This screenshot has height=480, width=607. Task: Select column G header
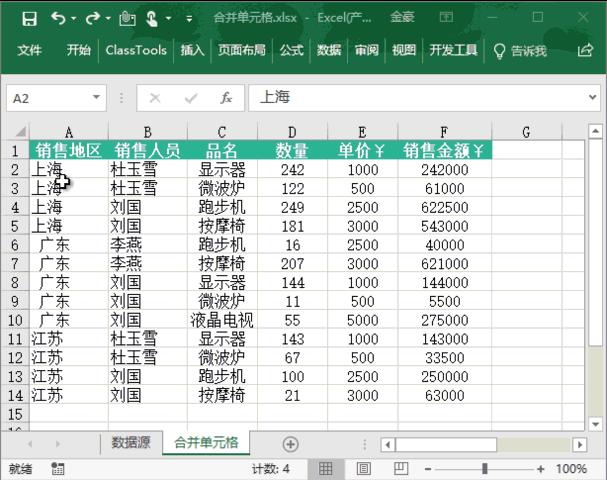click(x=526, y=132)
